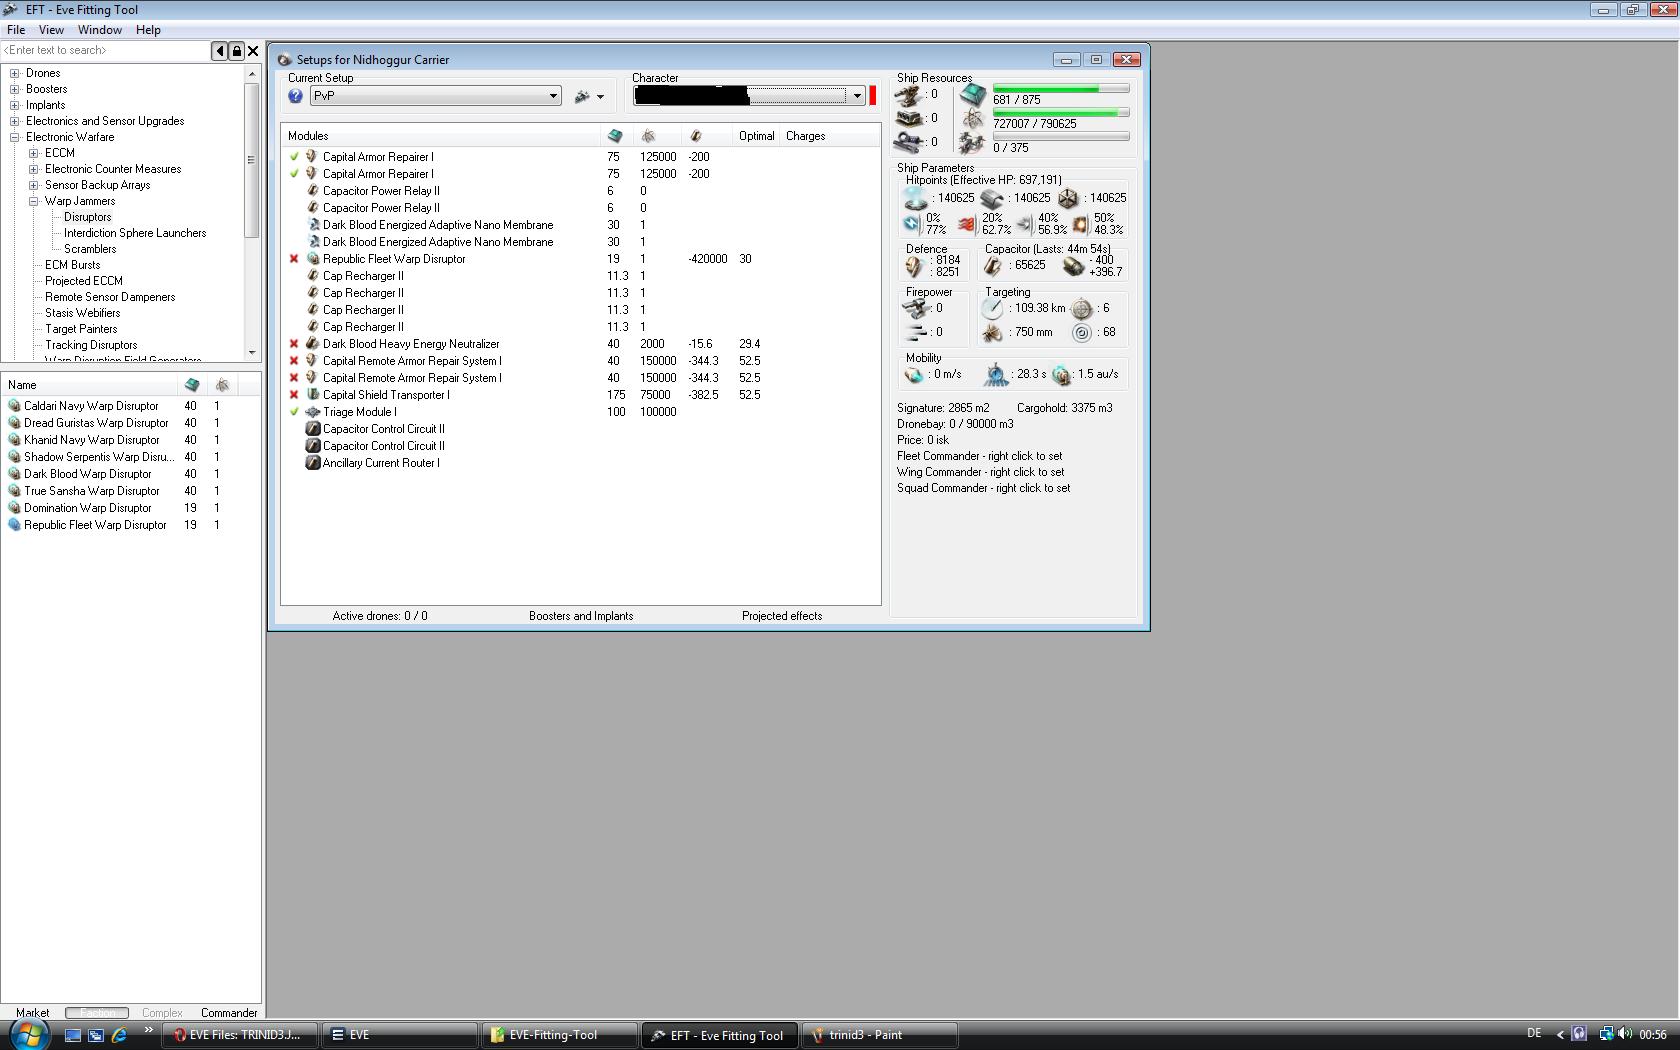Activate the Capital Shield Transporter I status toggle
Image resolution: width=1680 pixels, height=1050 pixels.
click(x=294, y=395)
